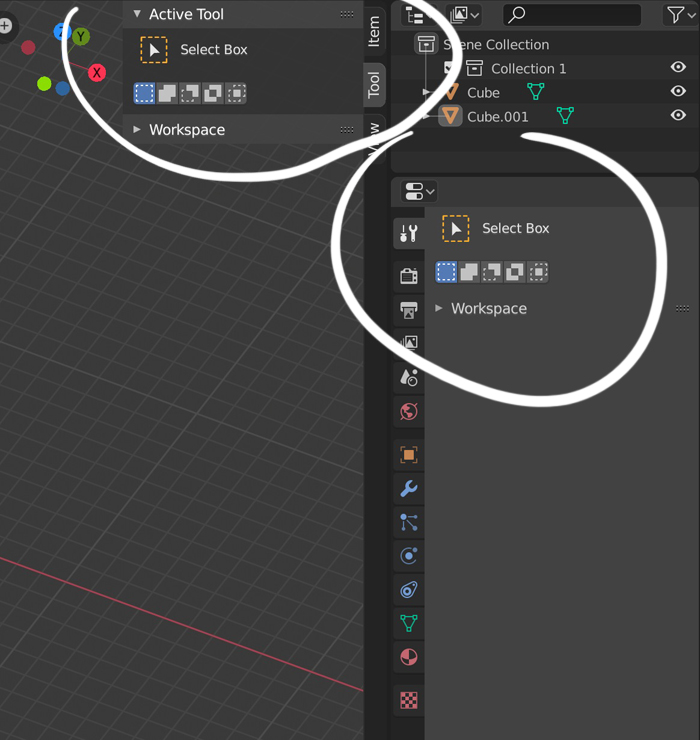700x740 pixels.
Task: Choose Extend selection mode in Properties editor
Action: tap(469, 272)
